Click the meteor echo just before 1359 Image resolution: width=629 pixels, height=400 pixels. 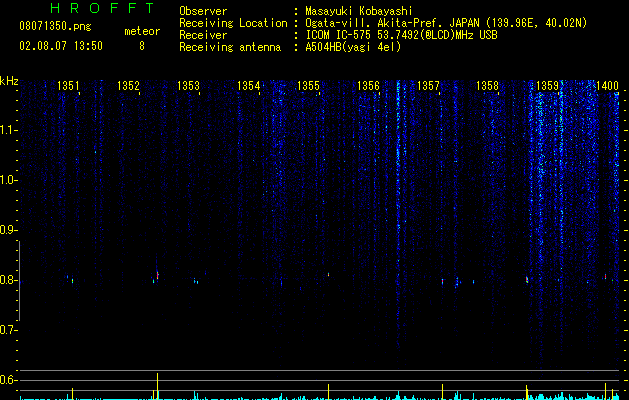(x=527, y=280)
